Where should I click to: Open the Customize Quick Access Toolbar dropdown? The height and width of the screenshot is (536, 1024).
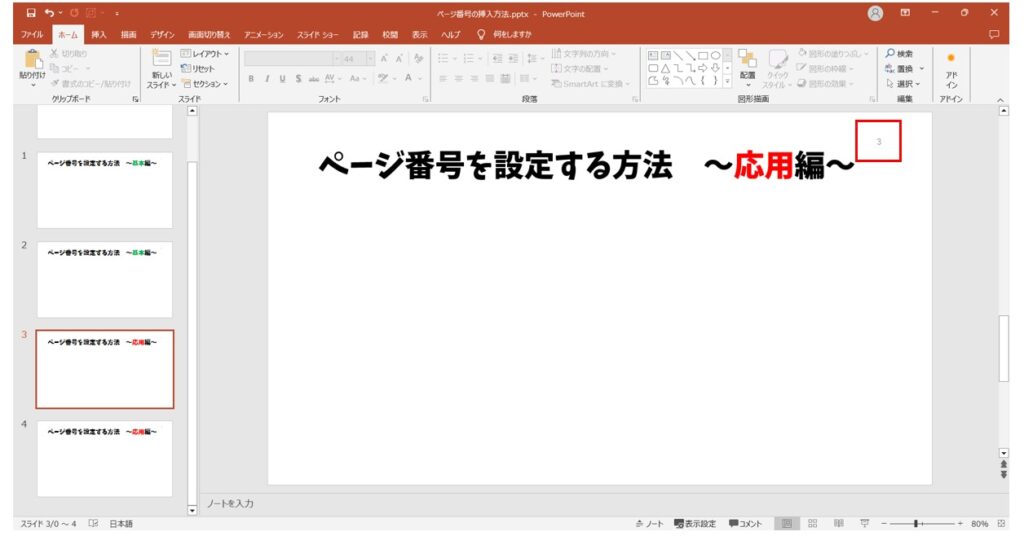[117, 13]
